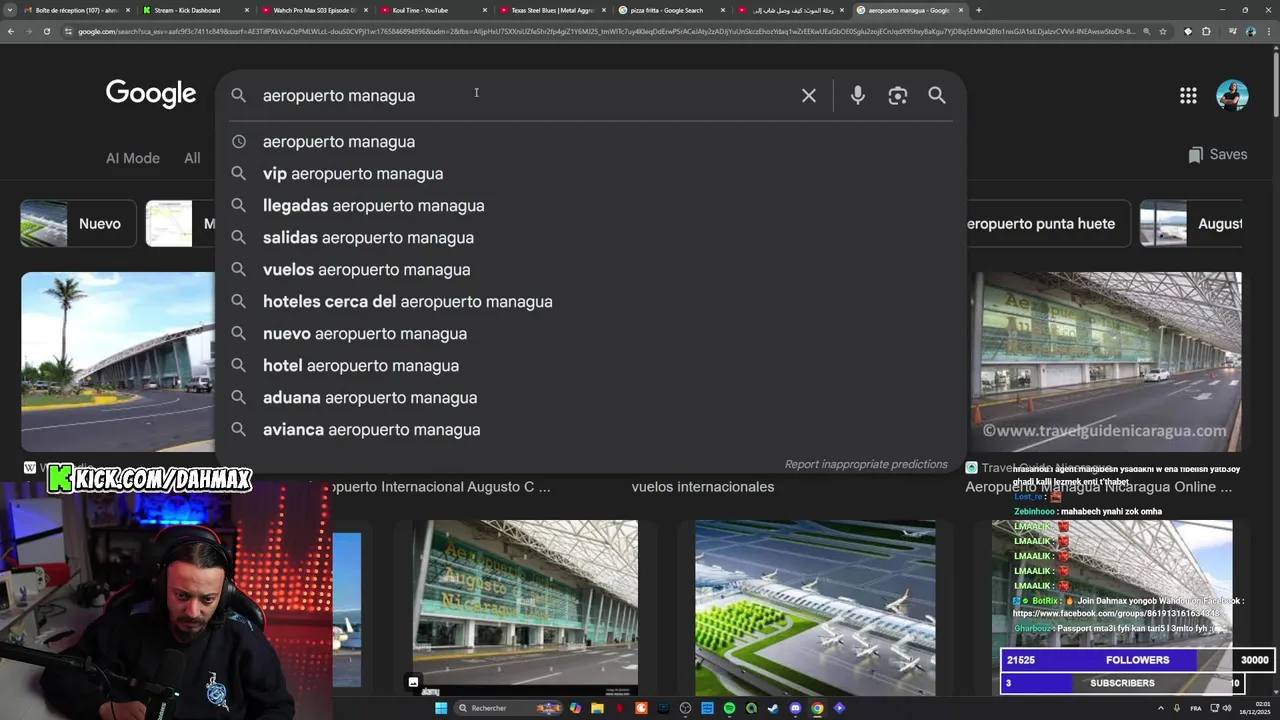
Task: Run search using the magnifier icon in search box
Action: [936, 95]
